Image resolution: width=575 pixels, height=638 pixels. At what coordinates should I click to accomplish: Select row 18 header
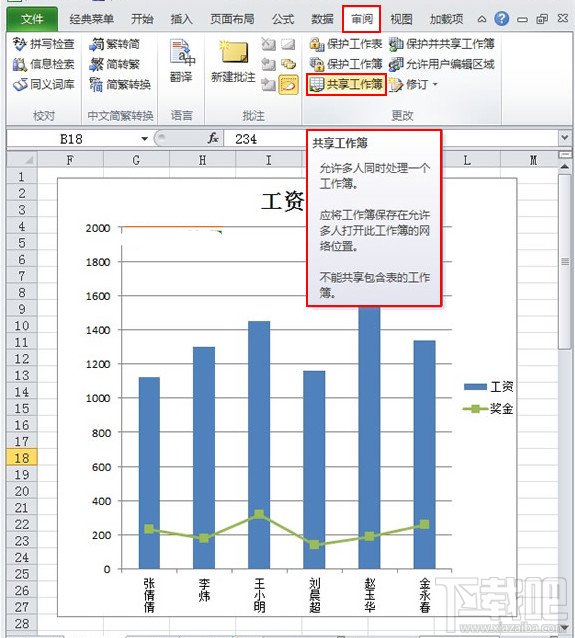tap(22, 458)
